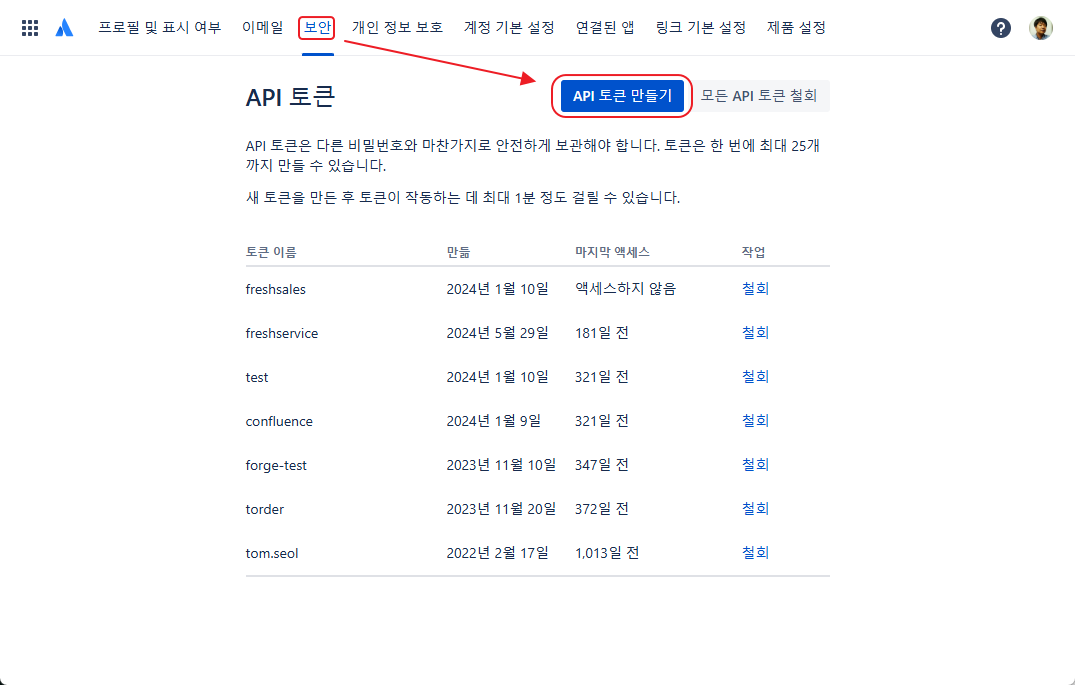Select the 보안 tab
This screenshot has height=685, width=1075.
317,28
